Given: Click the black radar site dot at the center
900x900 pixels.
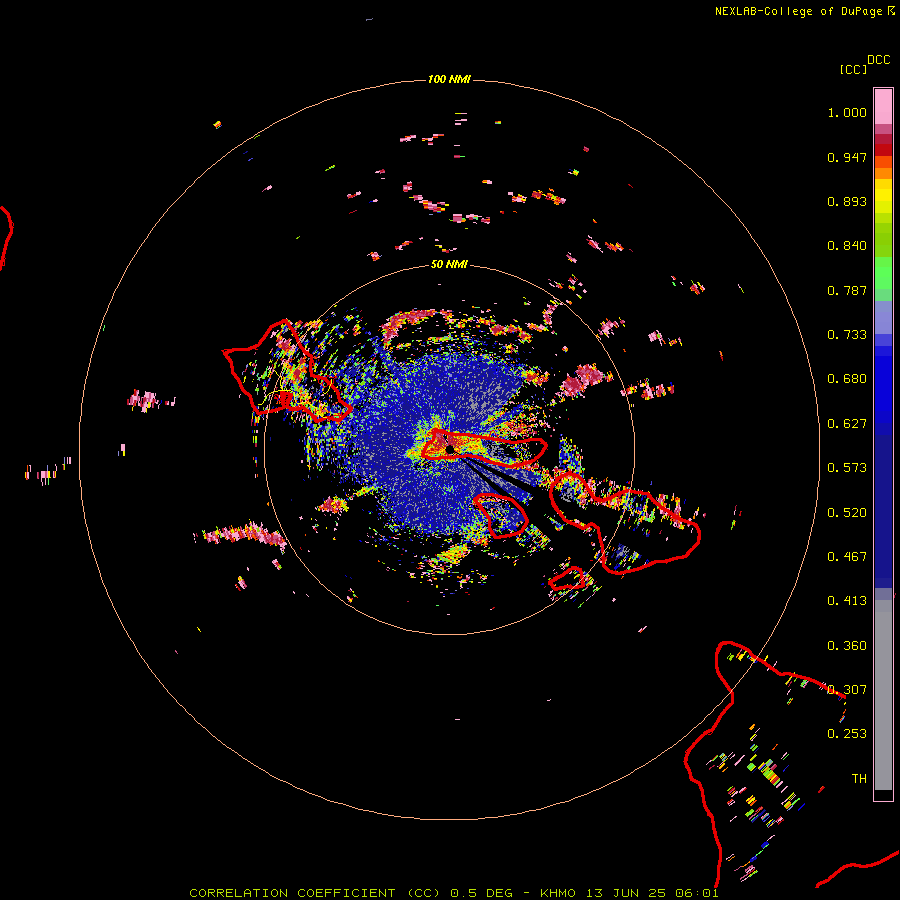Looking at the screenshot, I should pyautogui.click(x=451, y=449).
